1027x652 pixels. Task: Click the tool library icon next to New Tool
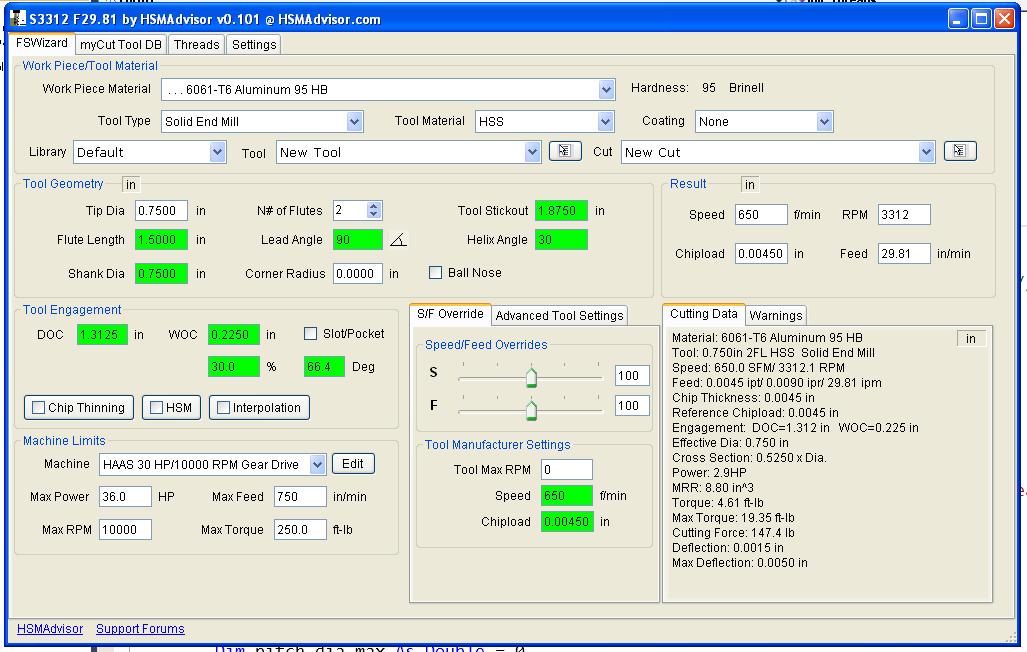[x=565, y=151]
